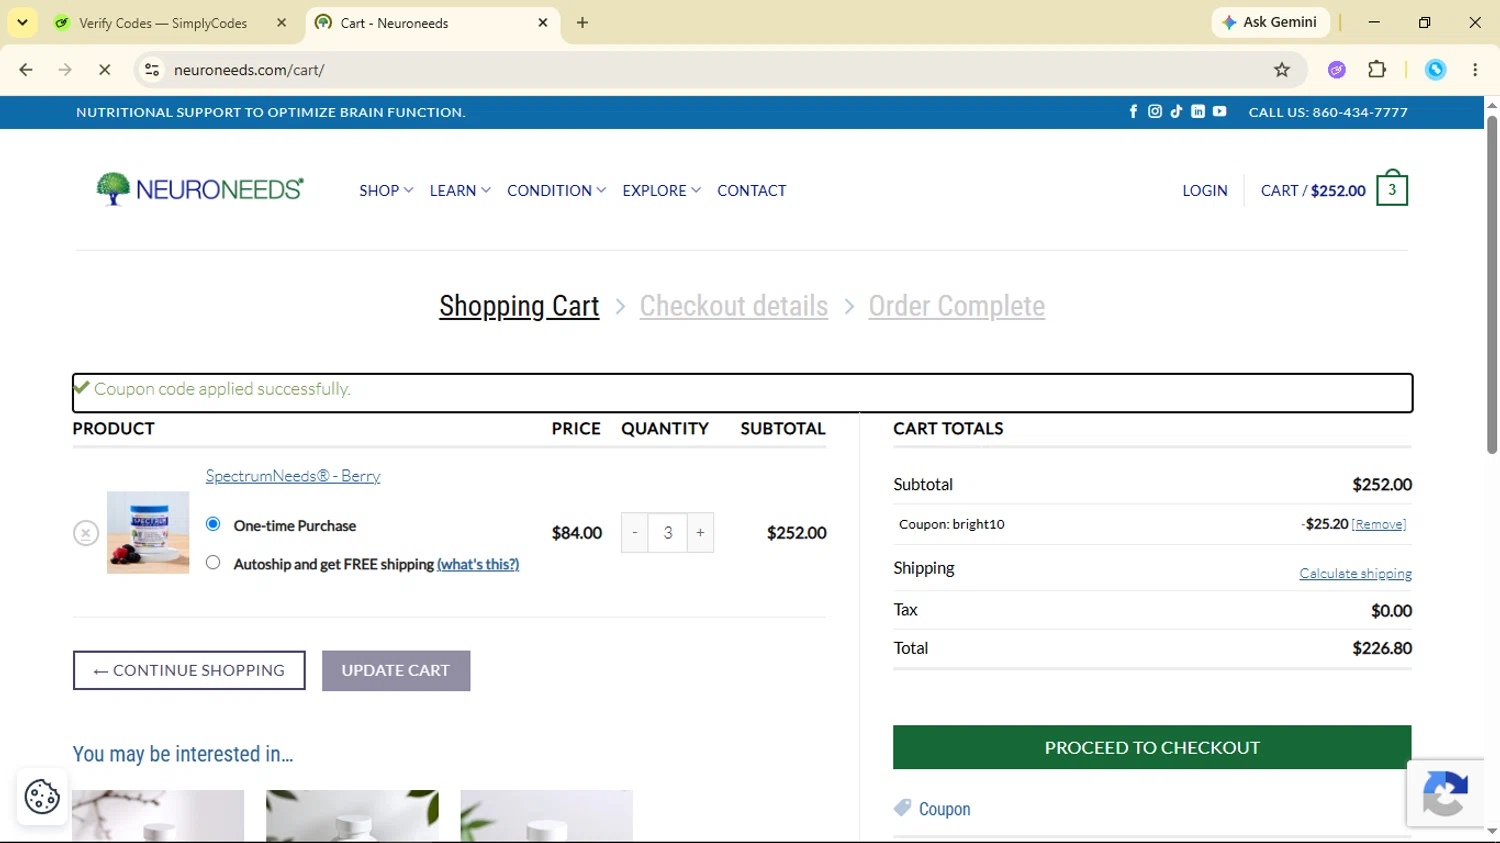Image resolution: width=1500 pixels, height=843 pixels.
Task: Switch to Verify Codes — SimplyCodes tab
Action: (x=162, y=22)
